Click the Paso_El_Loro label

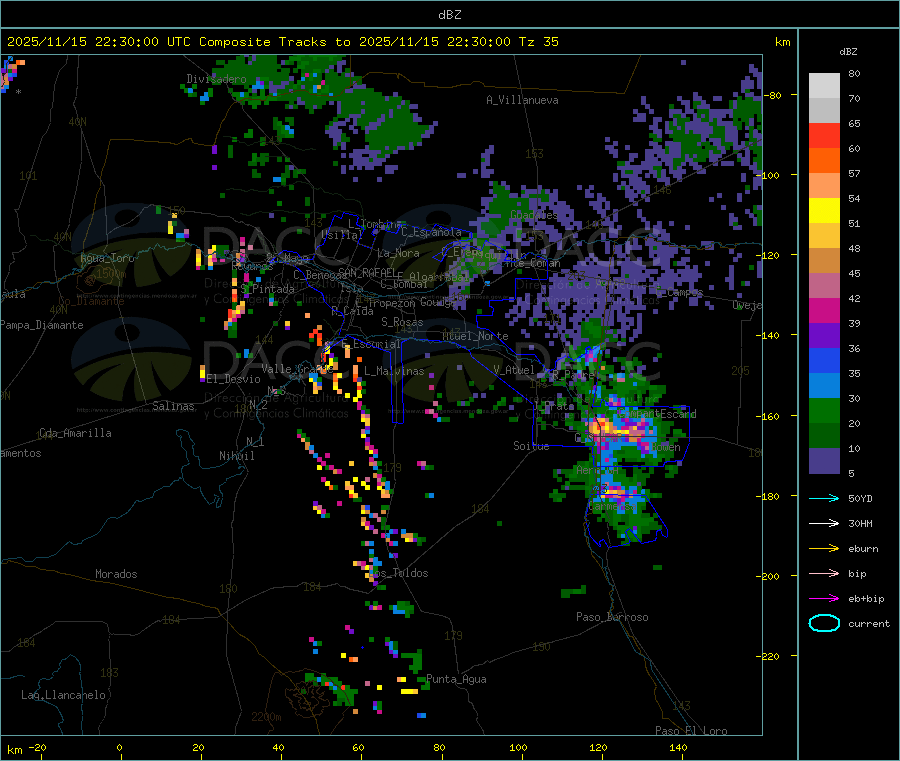(692, 731)
